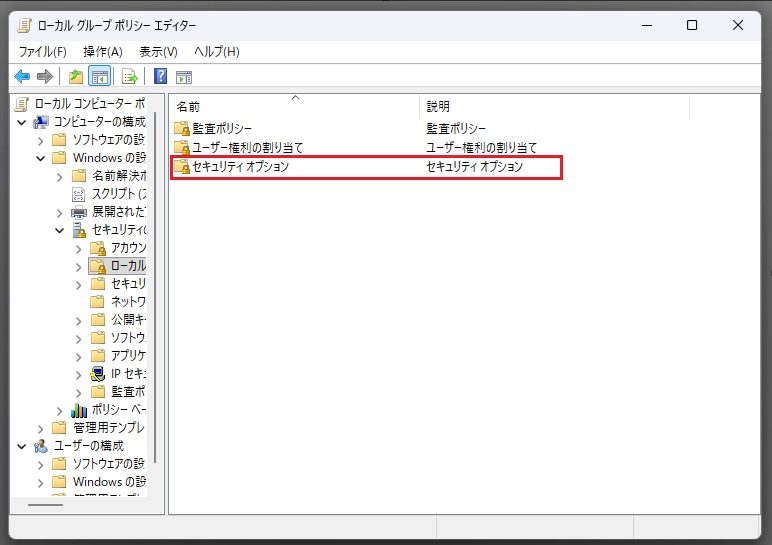The image size is (772, 545).
Task: Sort list by 名前 column header
Action: pyautogui.click(x=294, y=106)
